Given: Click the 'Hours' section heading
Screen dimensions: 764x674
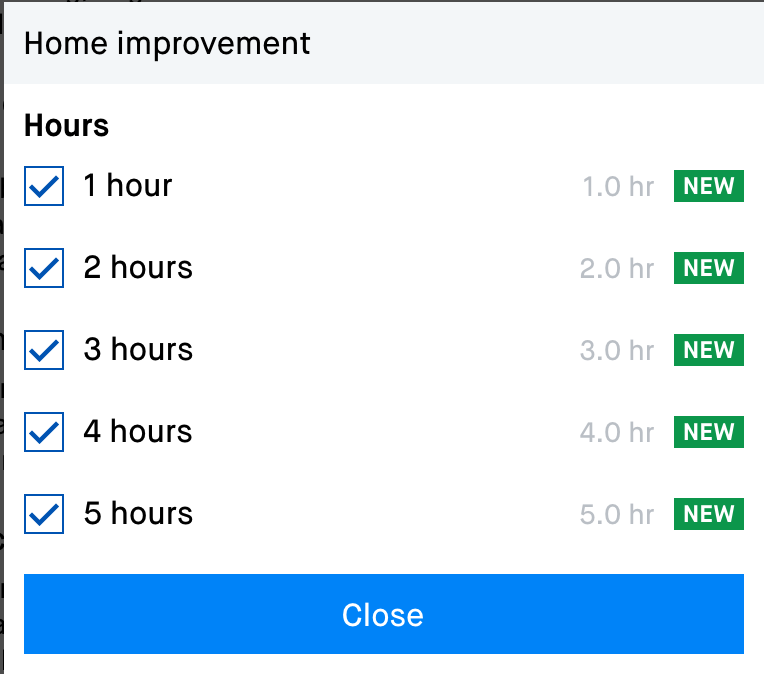Looking at the screenshot, I should coord(66,126).
